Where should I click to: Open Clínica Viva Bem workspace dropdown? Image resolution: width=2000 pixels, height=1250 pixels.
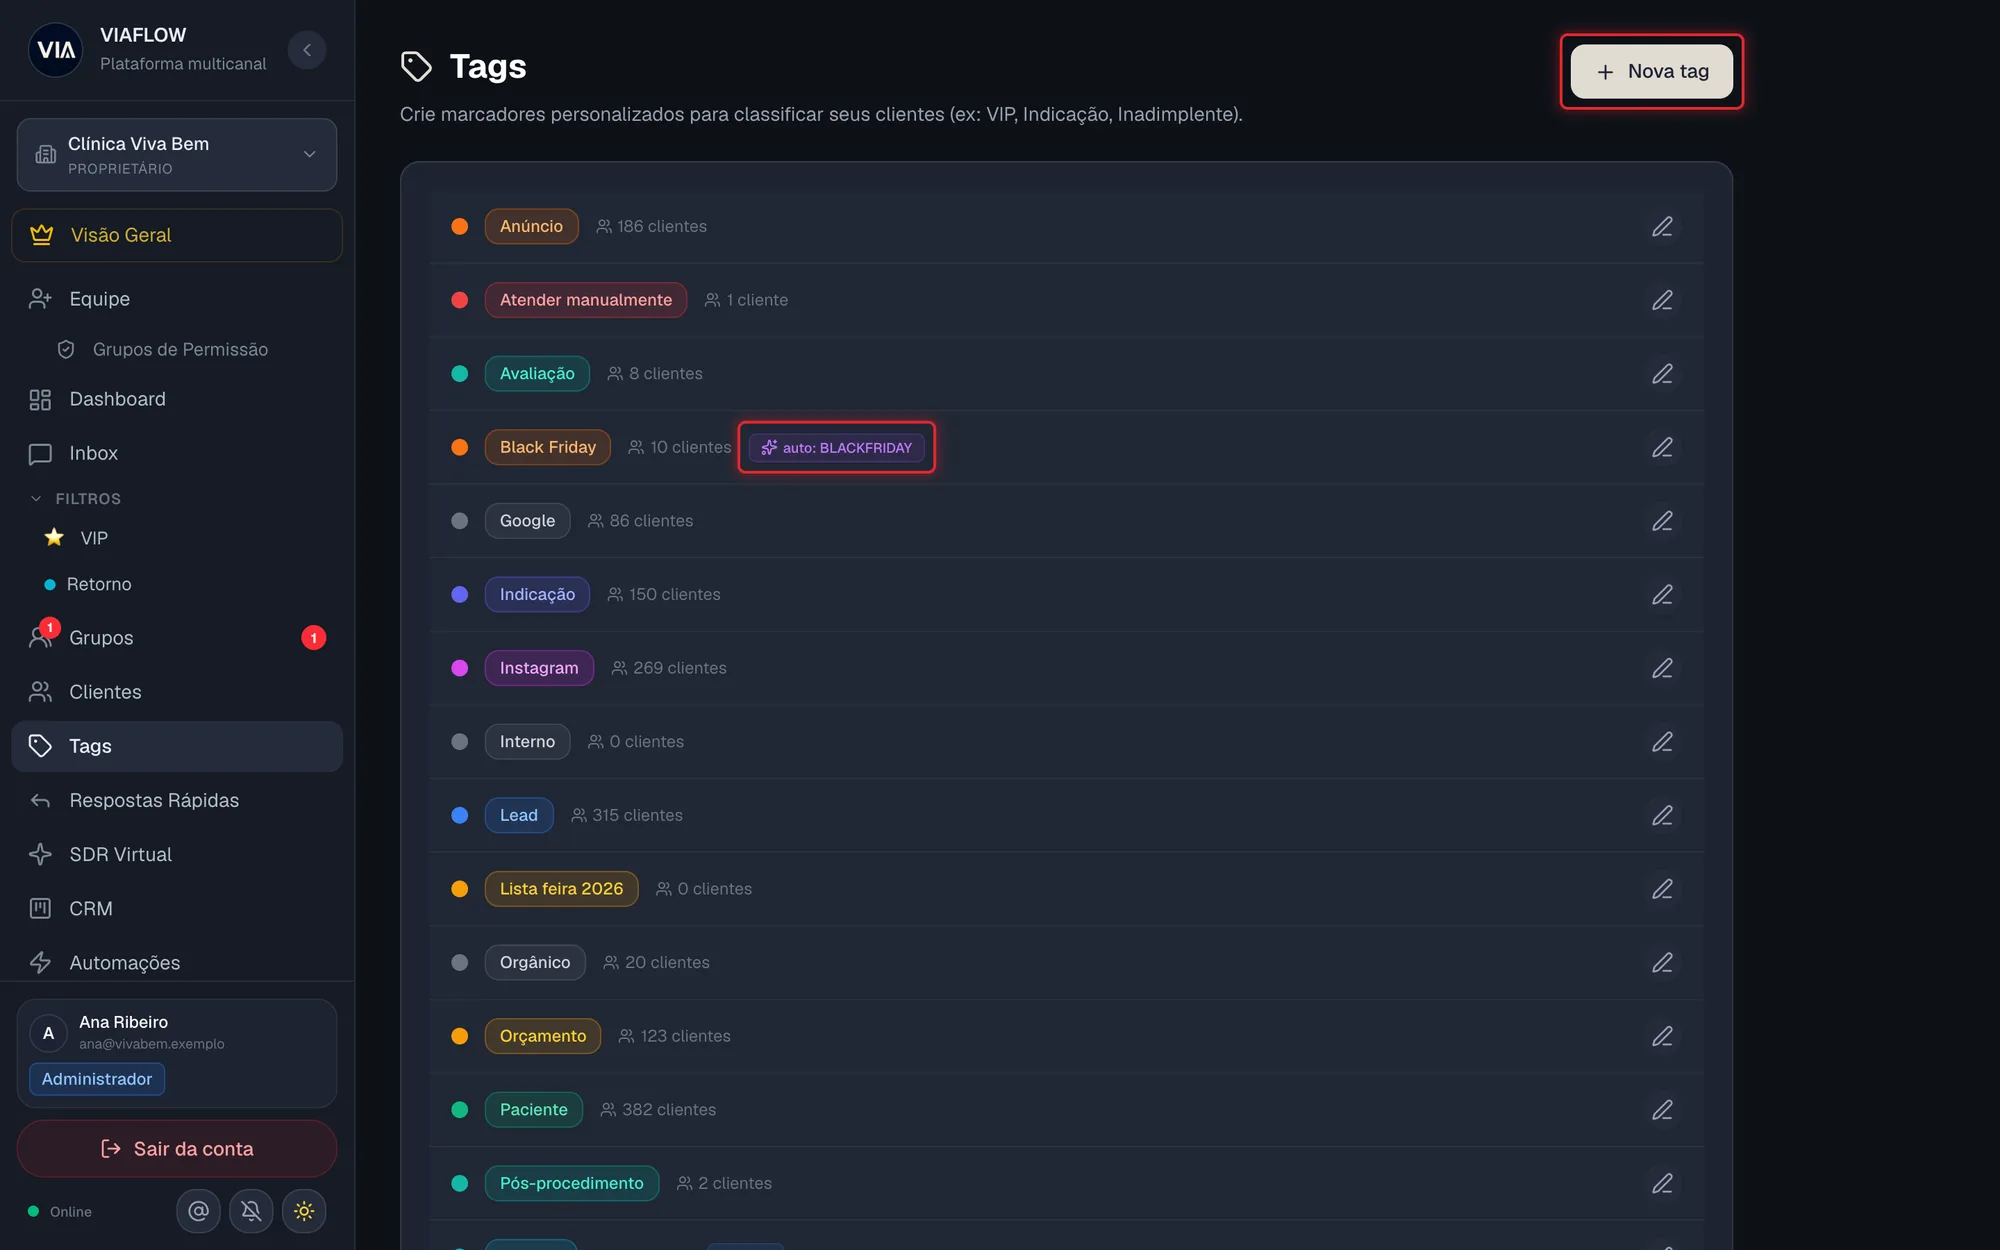177,155
